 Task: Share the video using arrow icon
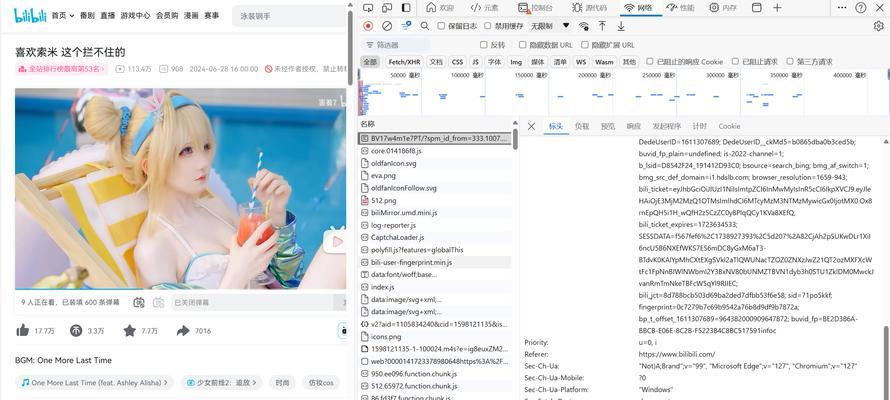pos(183,330)
